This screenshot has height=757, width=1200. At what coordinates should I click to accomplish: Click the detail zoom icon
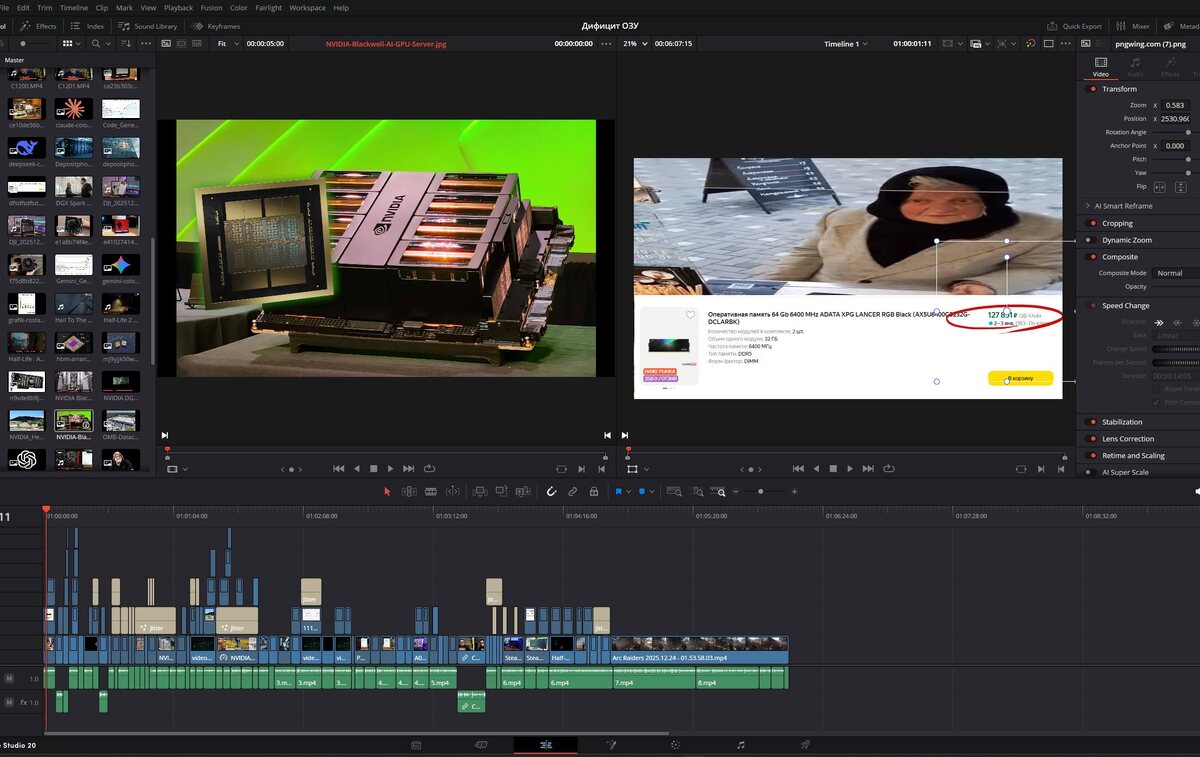pyautogui.click(x=698, y=491)
